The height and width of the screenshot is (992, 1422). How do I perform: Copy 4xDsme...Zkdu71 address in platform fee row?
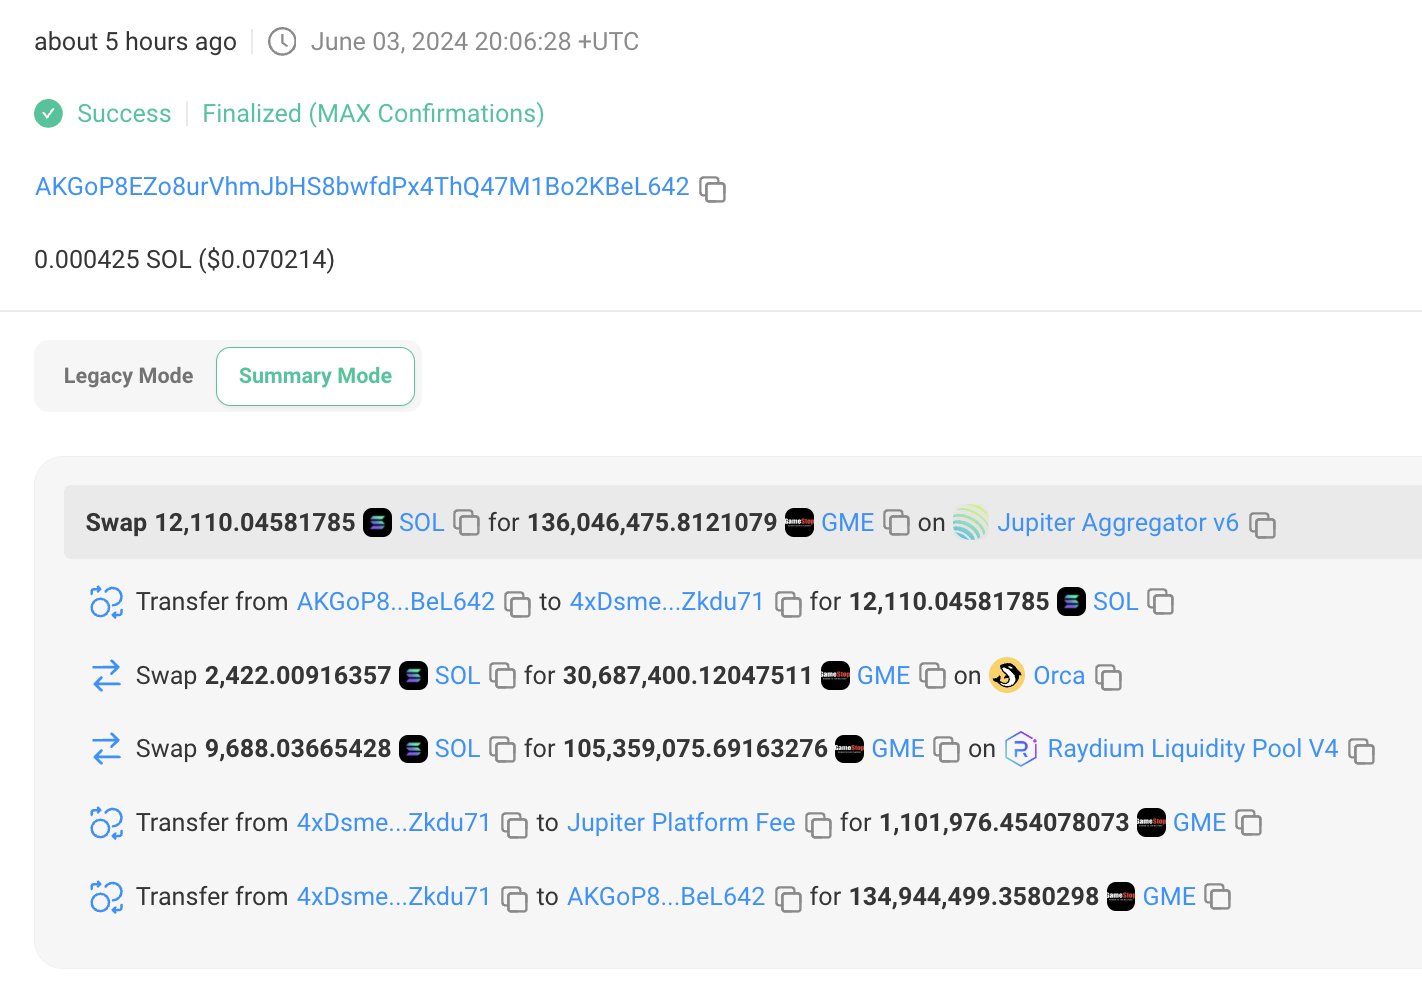(515, 825)
